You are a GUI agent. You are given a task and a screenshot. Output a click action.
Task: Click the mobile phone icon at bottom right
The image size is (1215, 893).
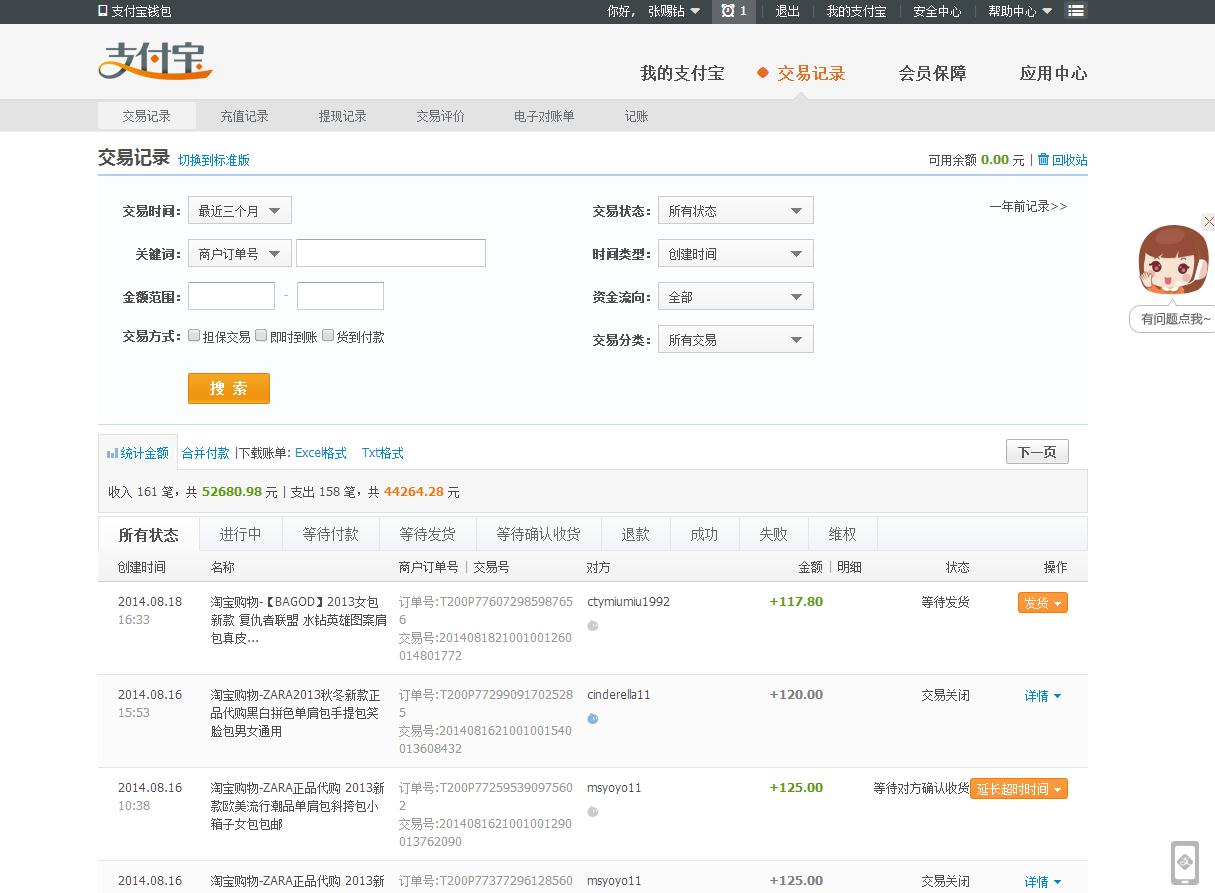point(1185,862)
